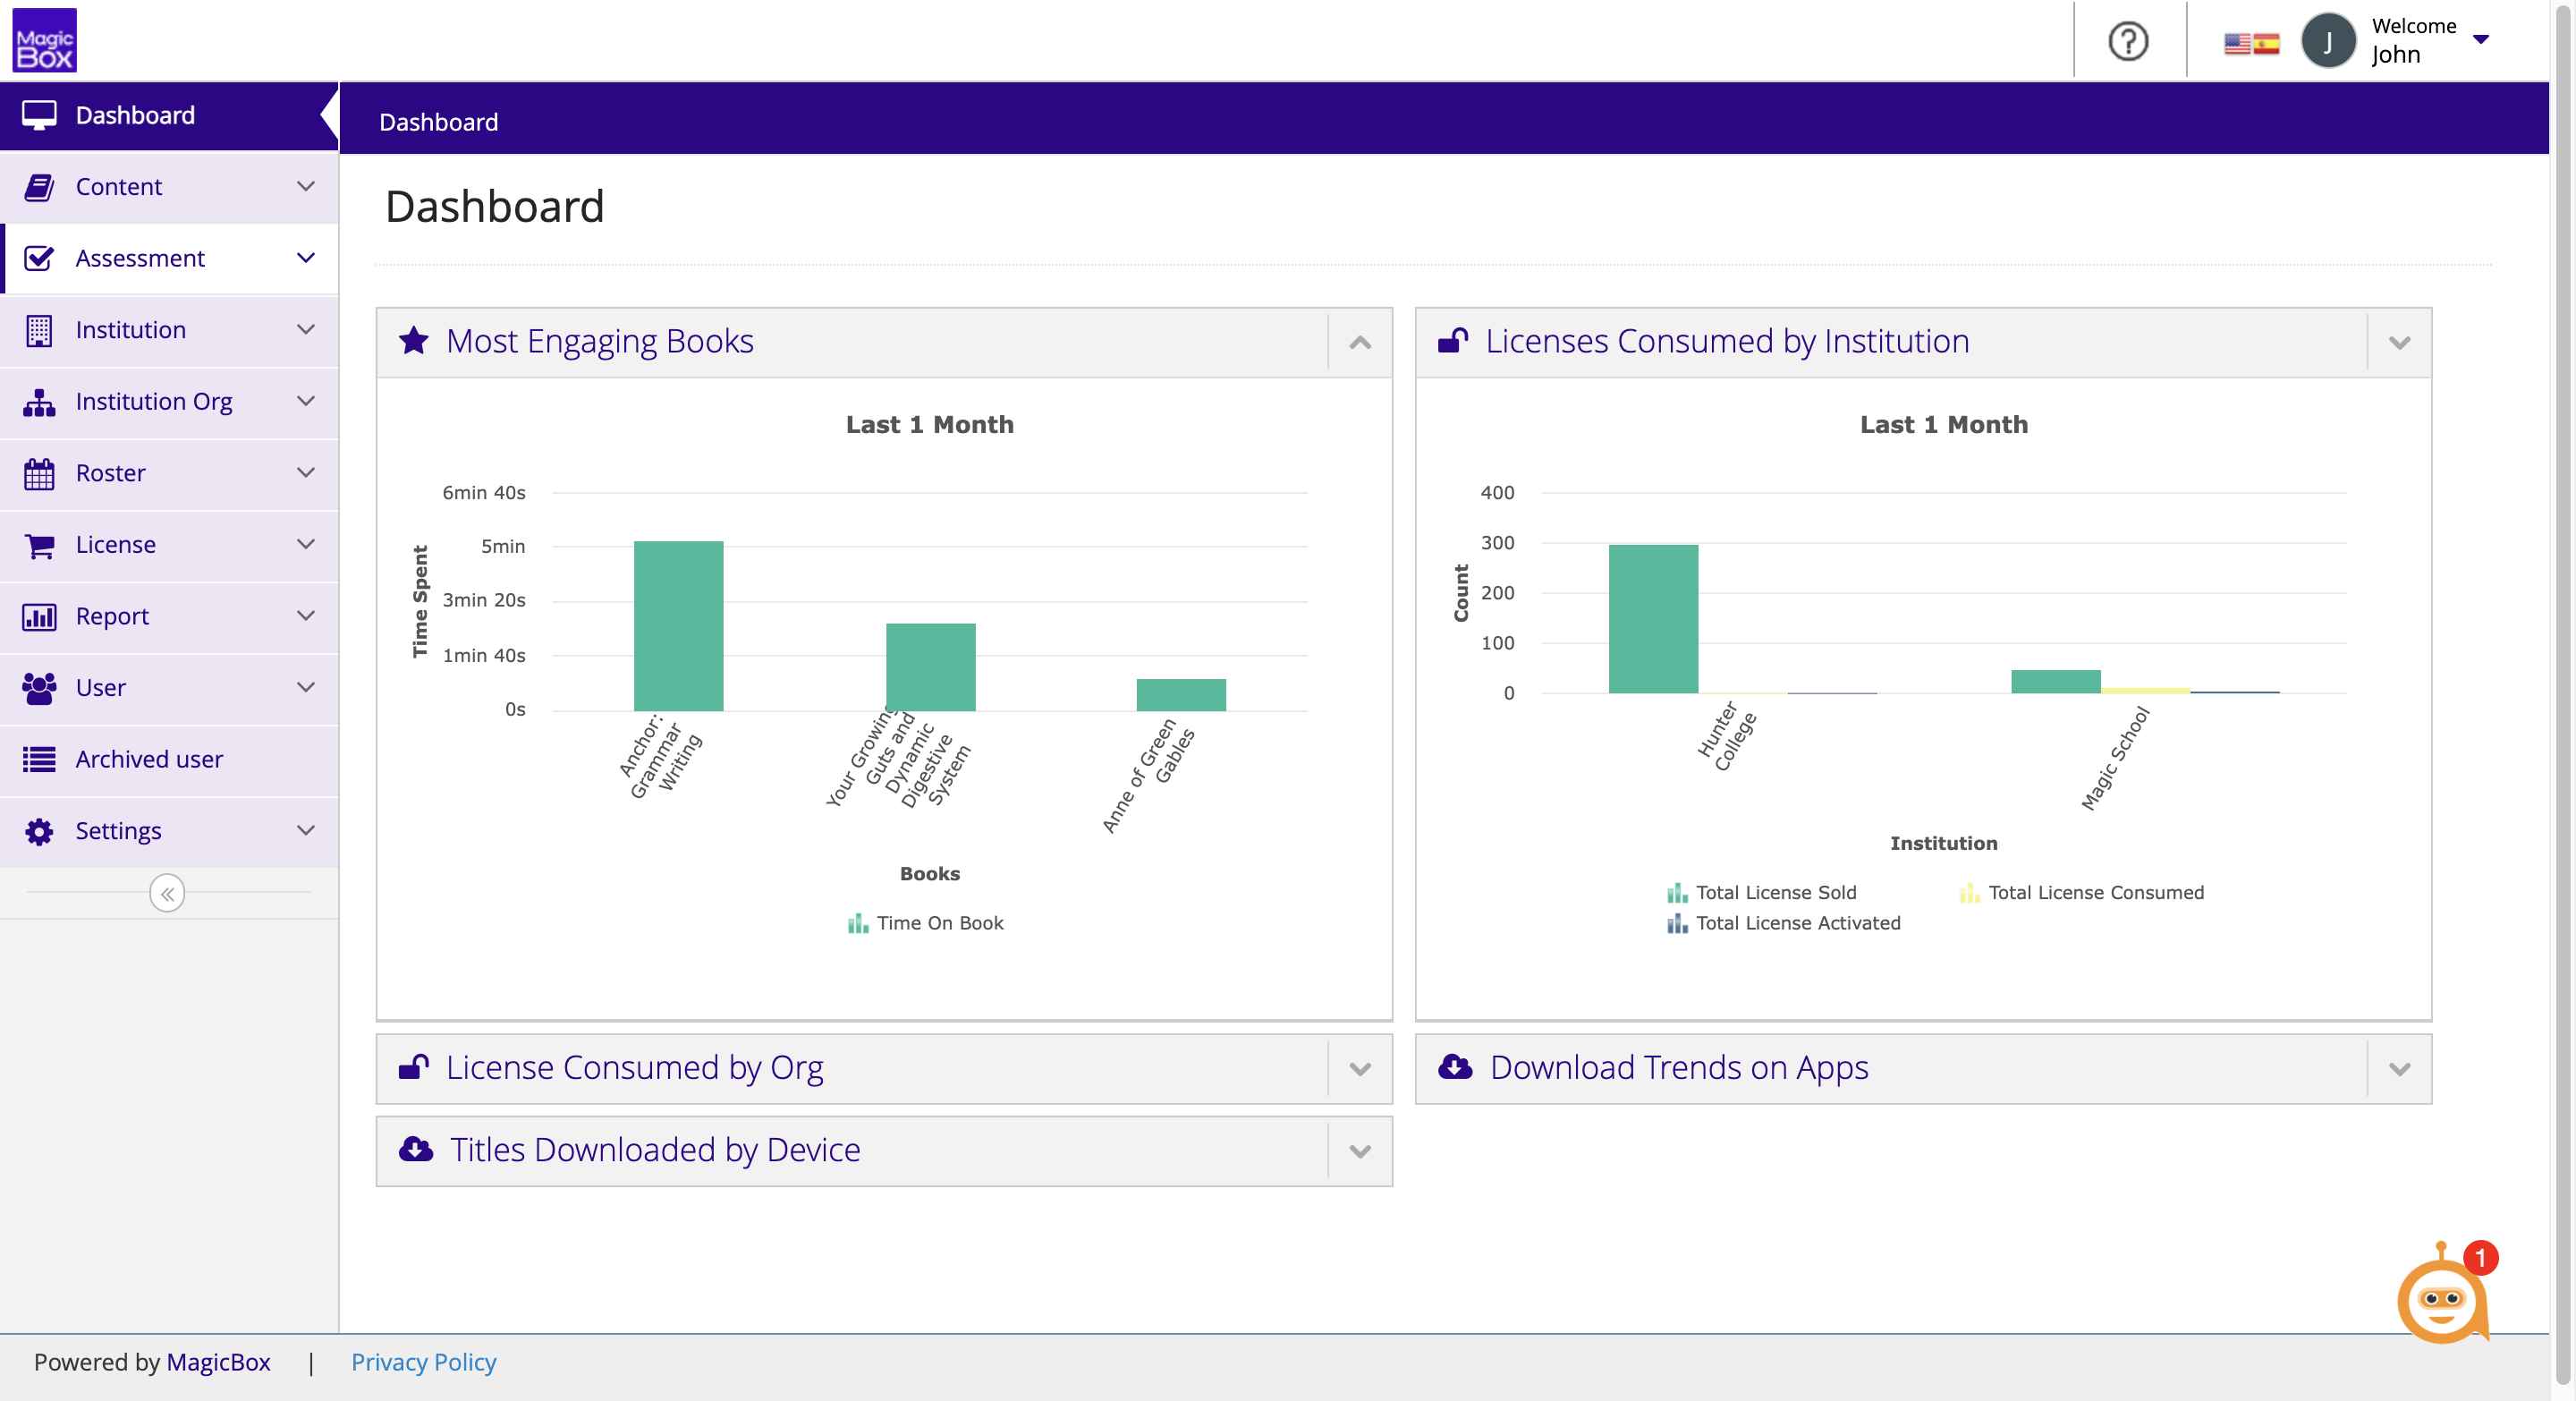The width and height of the screenshot is (2576, 1401).
Task: Expand the Assessment menu chevron
Action: pyautogui.click(x=306, y=258)
